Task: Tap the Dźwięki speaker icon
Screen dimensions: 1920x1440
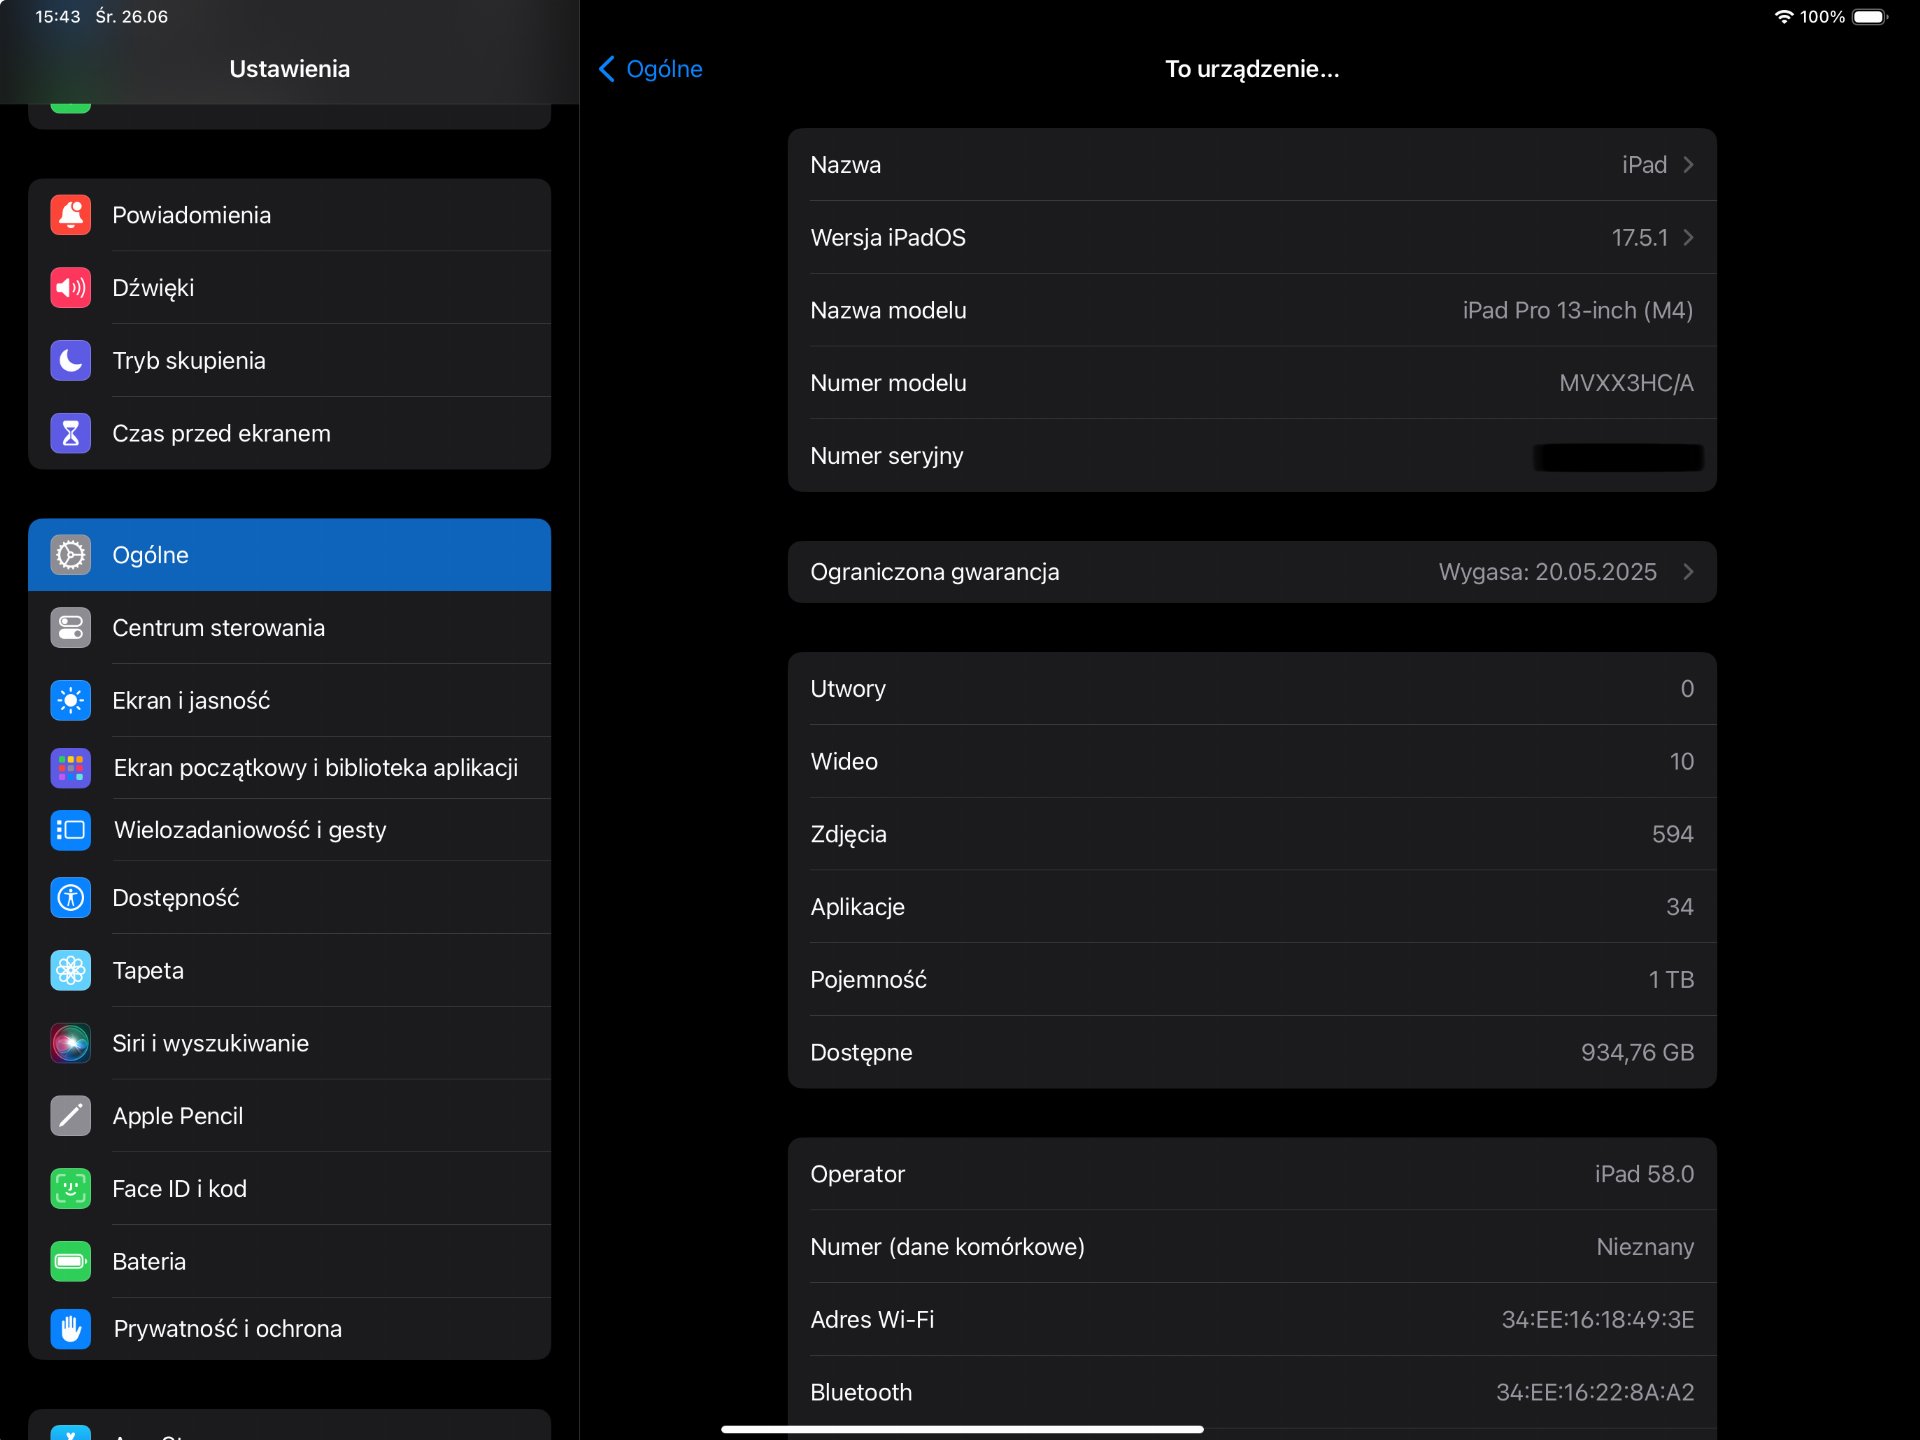Action: (x=70, y=288)
